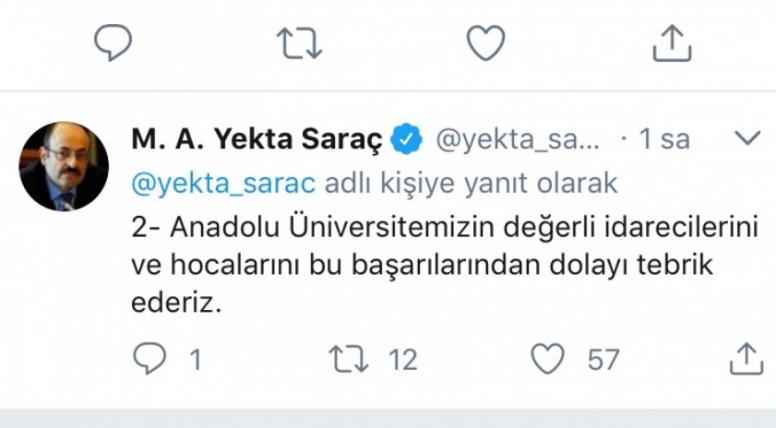The height and width of the screenshot is (428, 776).
Task: Click the like count showing 57
Action: [x=603, y=360]
